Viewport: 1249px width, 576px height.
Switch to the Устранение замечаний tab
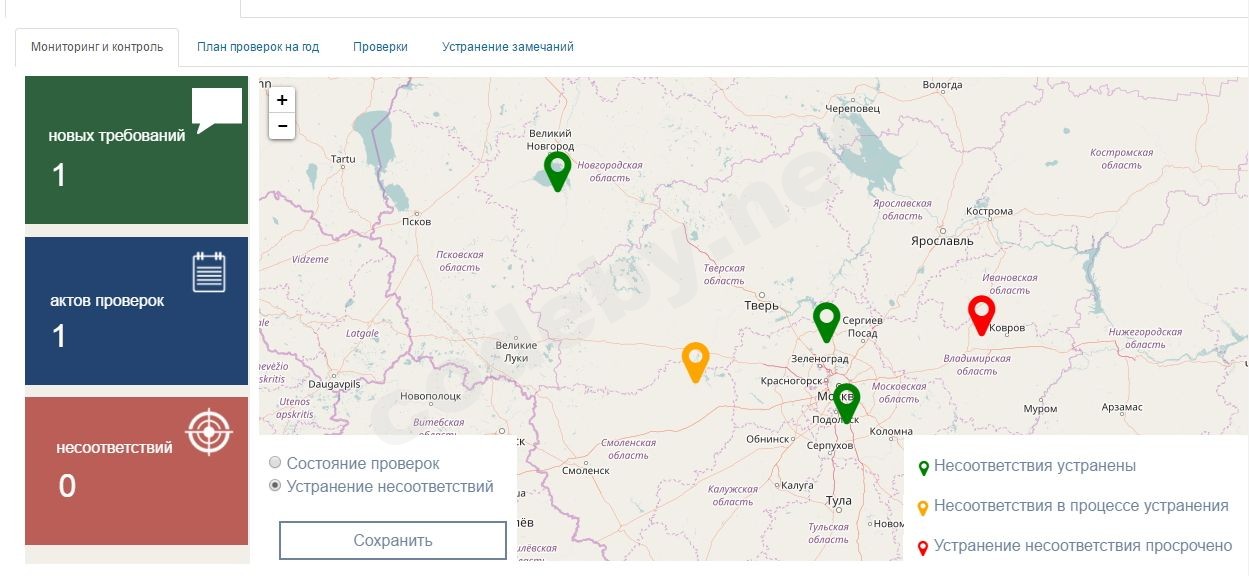(506, 46)
